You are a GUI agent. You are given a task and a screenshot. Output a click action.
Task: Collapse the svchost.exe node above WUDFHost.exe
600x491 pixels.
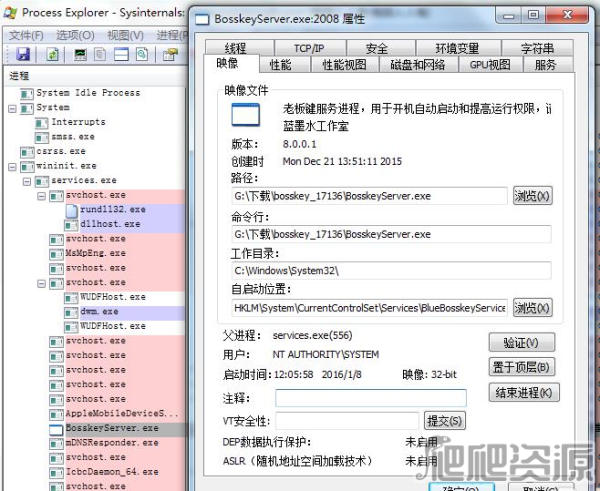(41, 284)
